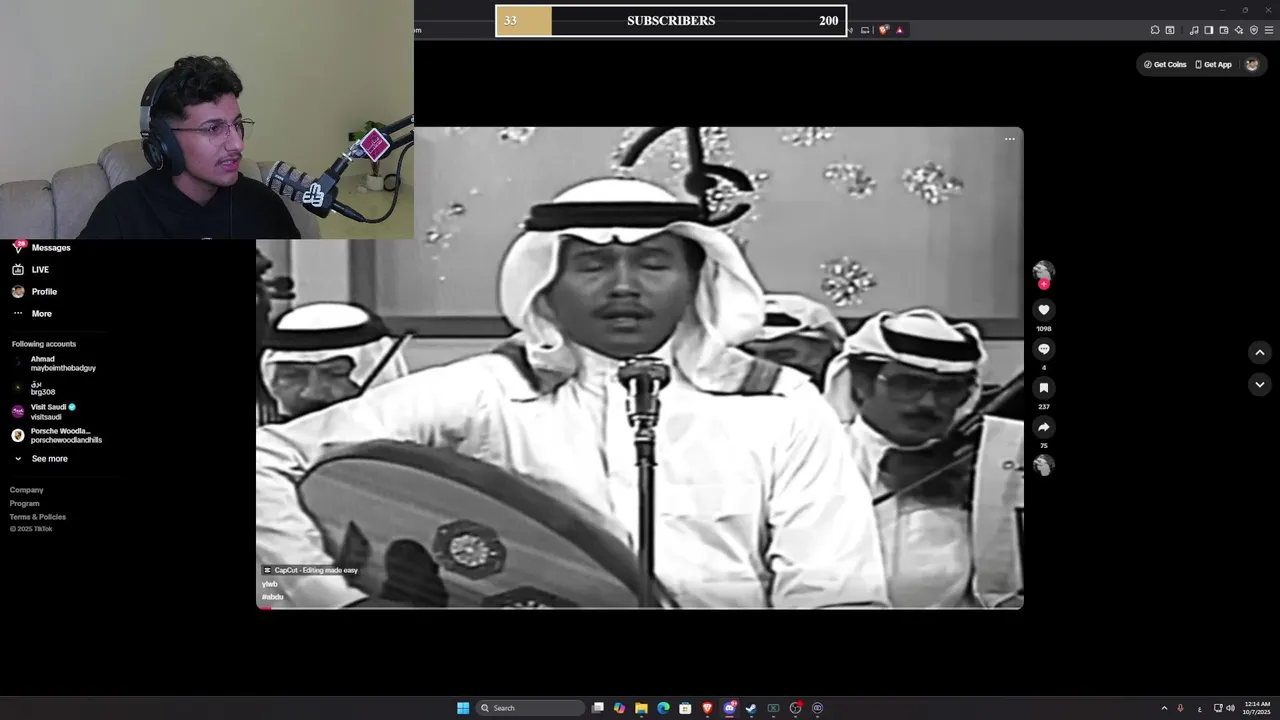Open the spinning sound disc thumbnail
Screen dimensions: 1280x720
coord(1044,465)
